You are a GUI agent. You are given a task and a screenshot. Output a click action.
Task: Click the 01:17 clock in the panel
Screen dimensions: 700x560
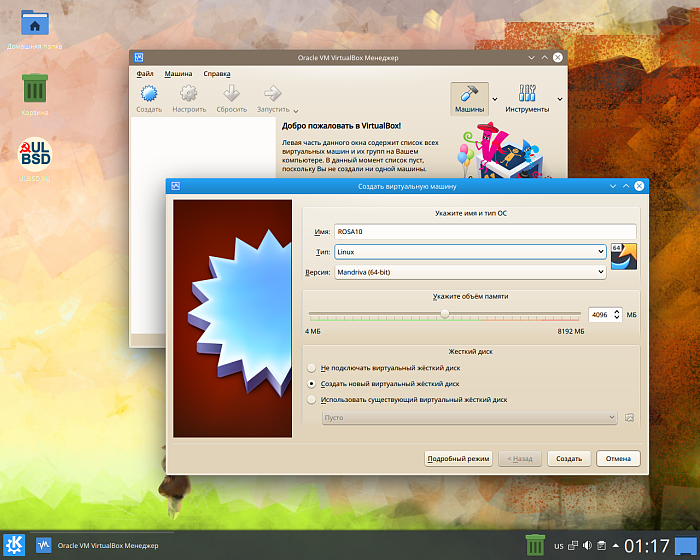pyautogui.click(x=647, y=546)
